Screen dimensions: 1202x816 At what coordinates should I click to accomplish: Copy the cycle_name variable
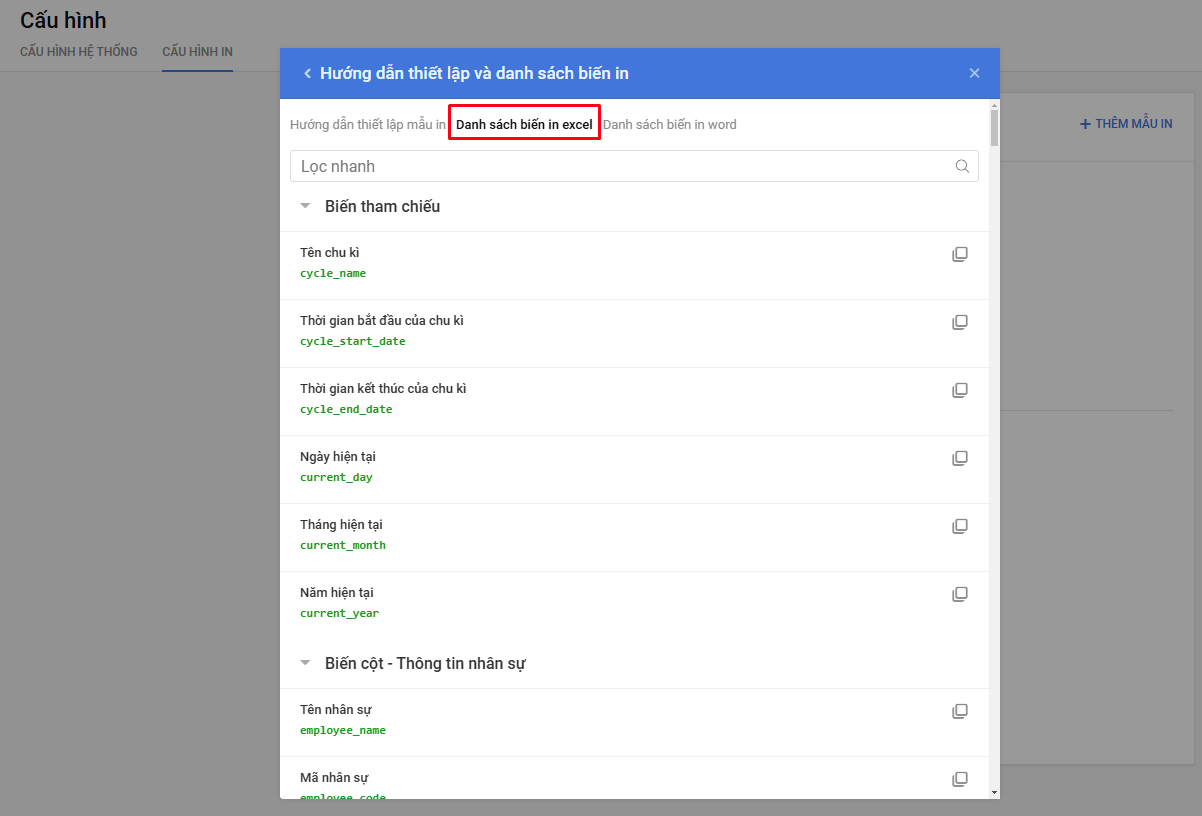[x=960, y=254]
